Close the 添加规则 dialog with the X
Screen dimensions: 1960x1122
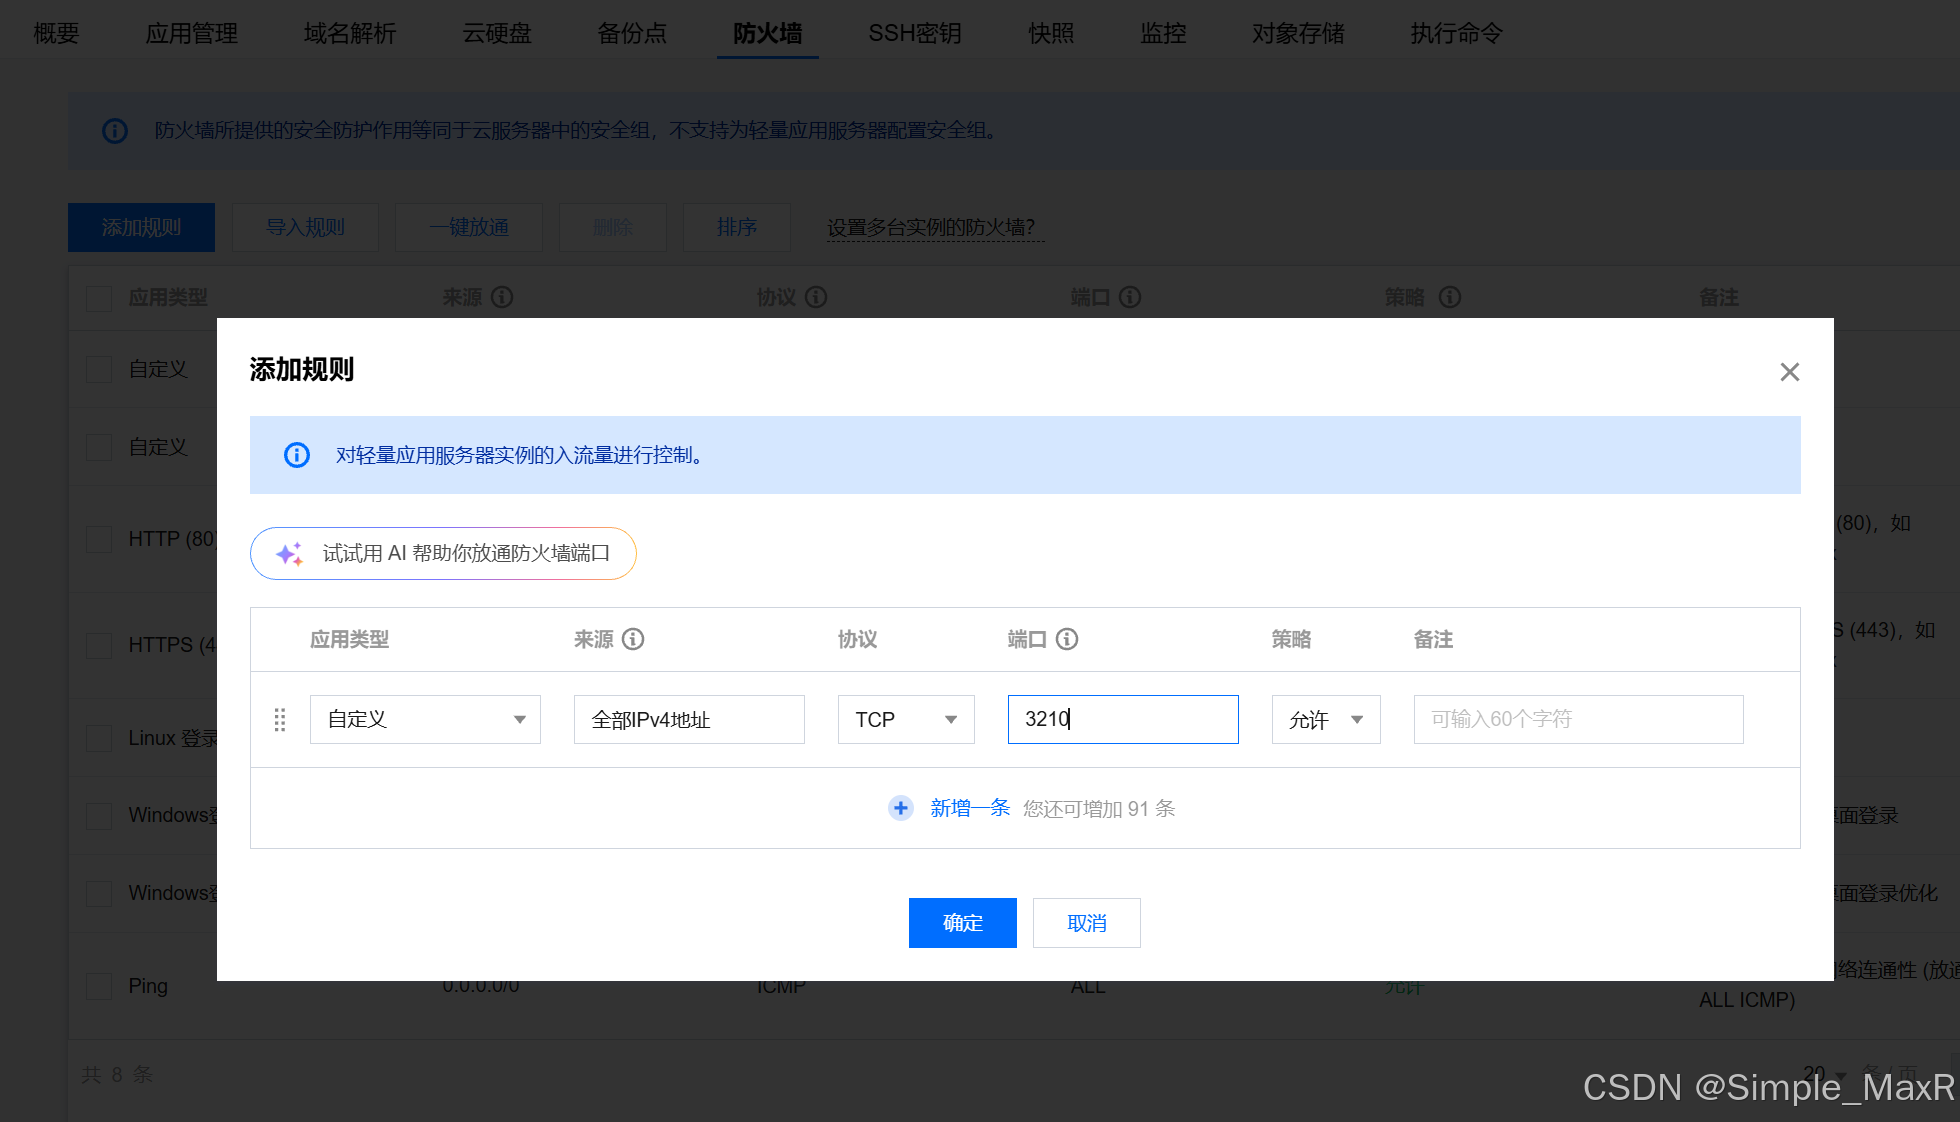click(1790, 372)
